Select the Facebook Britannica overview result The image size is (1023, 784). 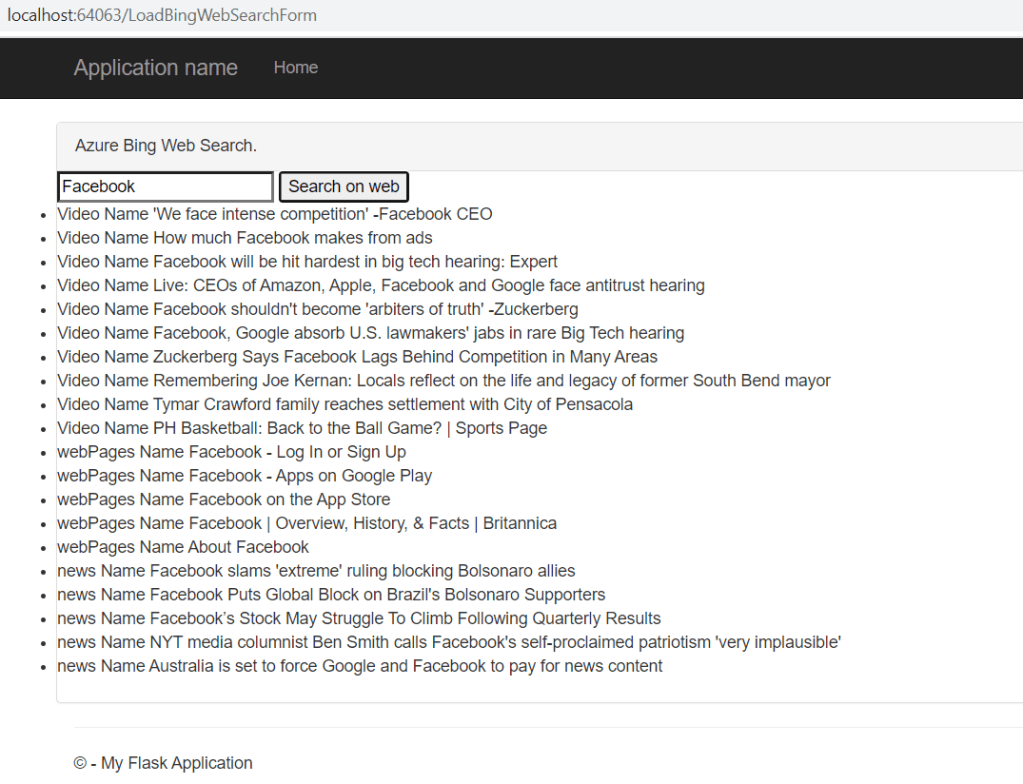tap(307, 524)
